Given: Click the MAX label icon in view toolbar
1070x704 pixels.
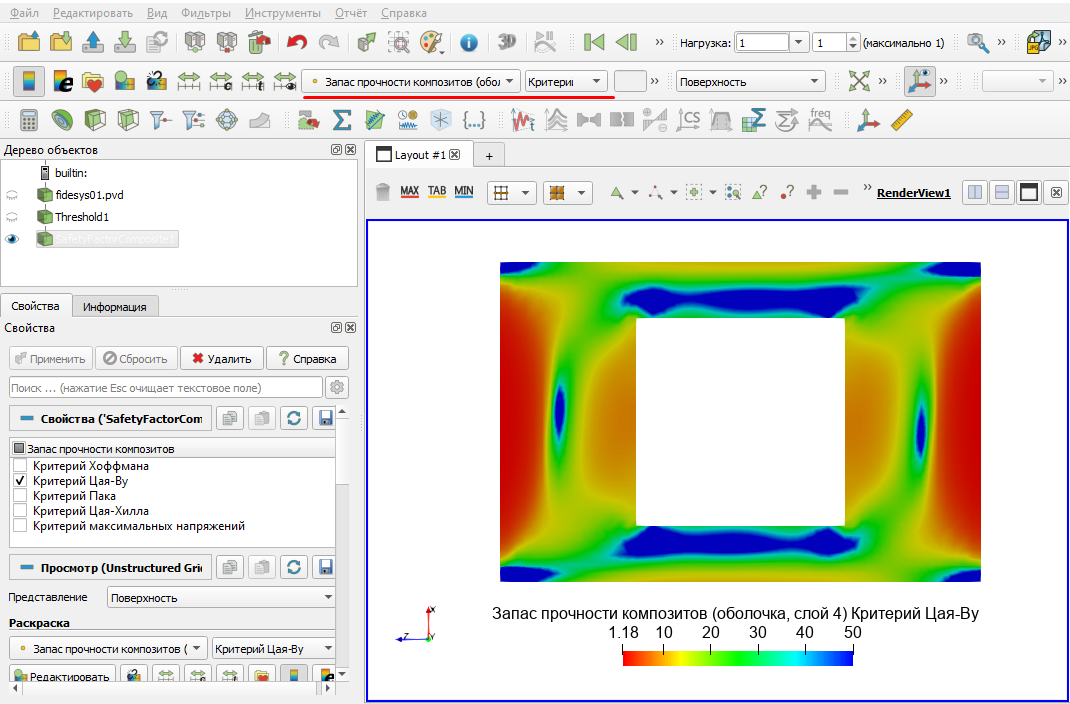Looking at the screenshot, I should (409, 192).
